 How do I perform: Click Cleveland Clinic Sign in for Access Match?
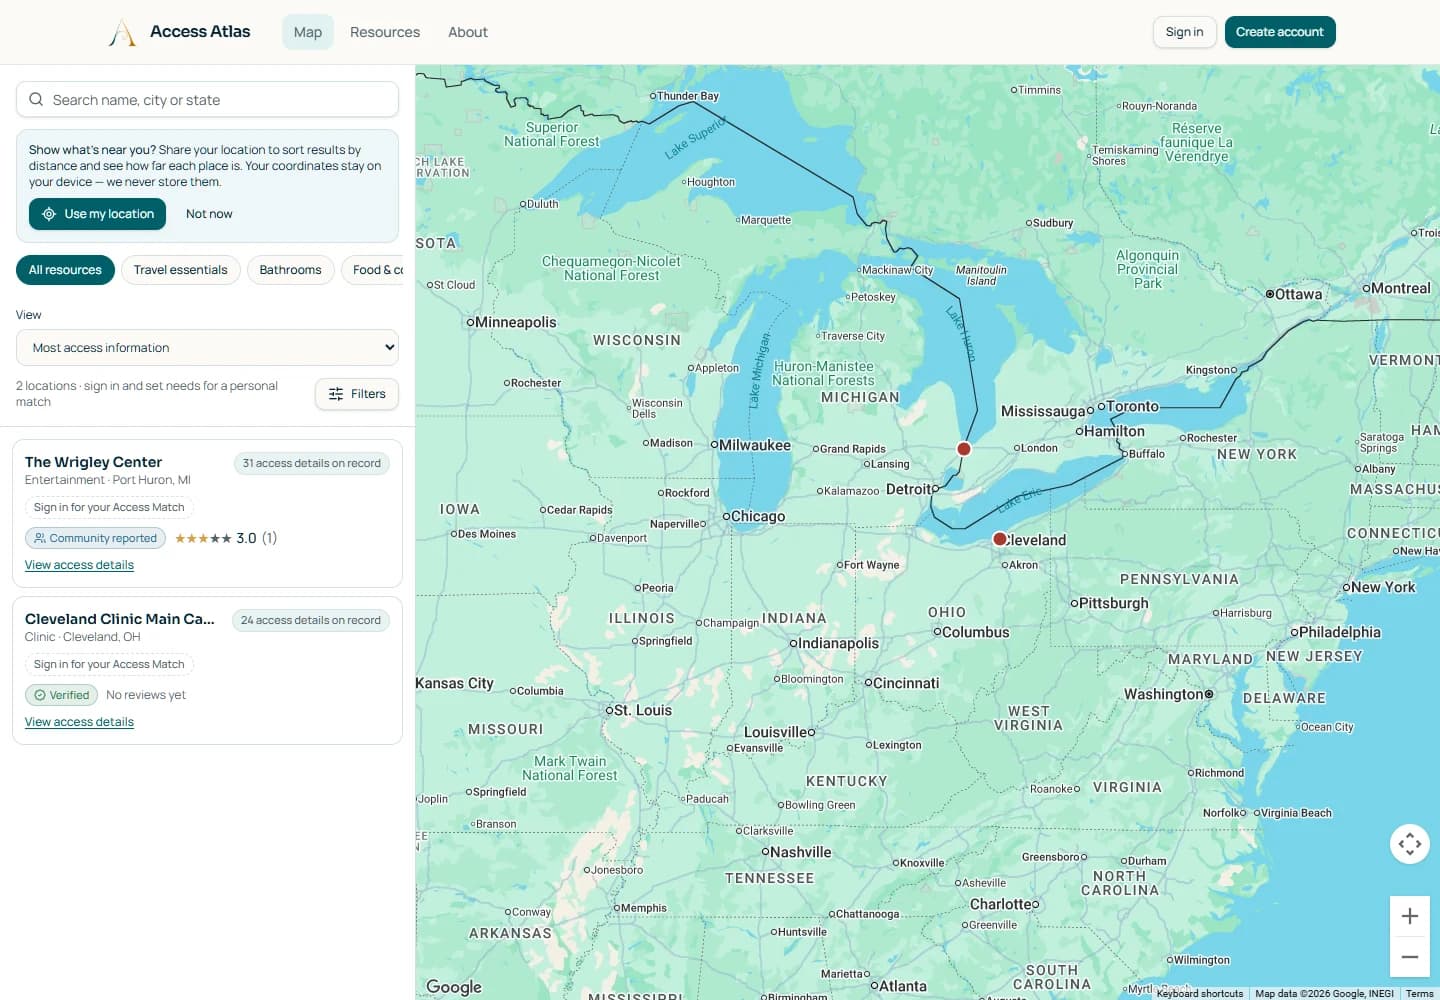coord(109,664)
